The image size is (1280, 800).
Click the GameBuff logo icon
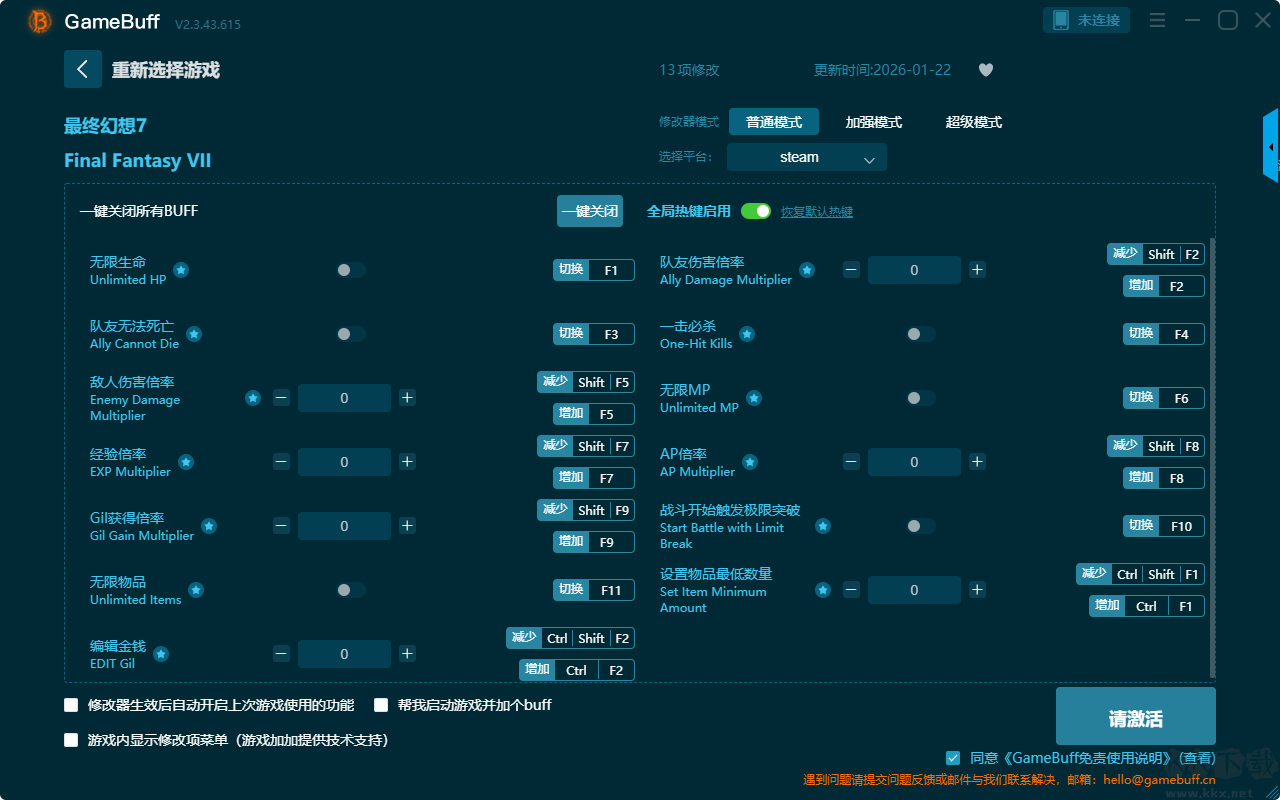click(40, 21)
